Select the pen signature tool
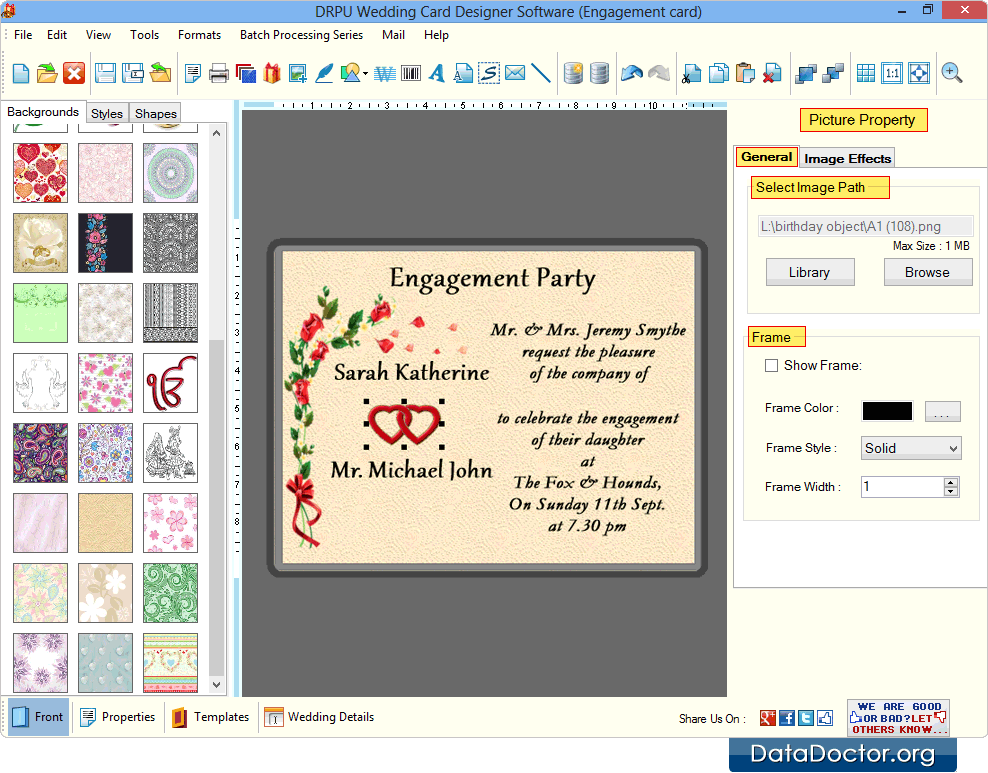This screenshot has height=773, width=988. 324,74
